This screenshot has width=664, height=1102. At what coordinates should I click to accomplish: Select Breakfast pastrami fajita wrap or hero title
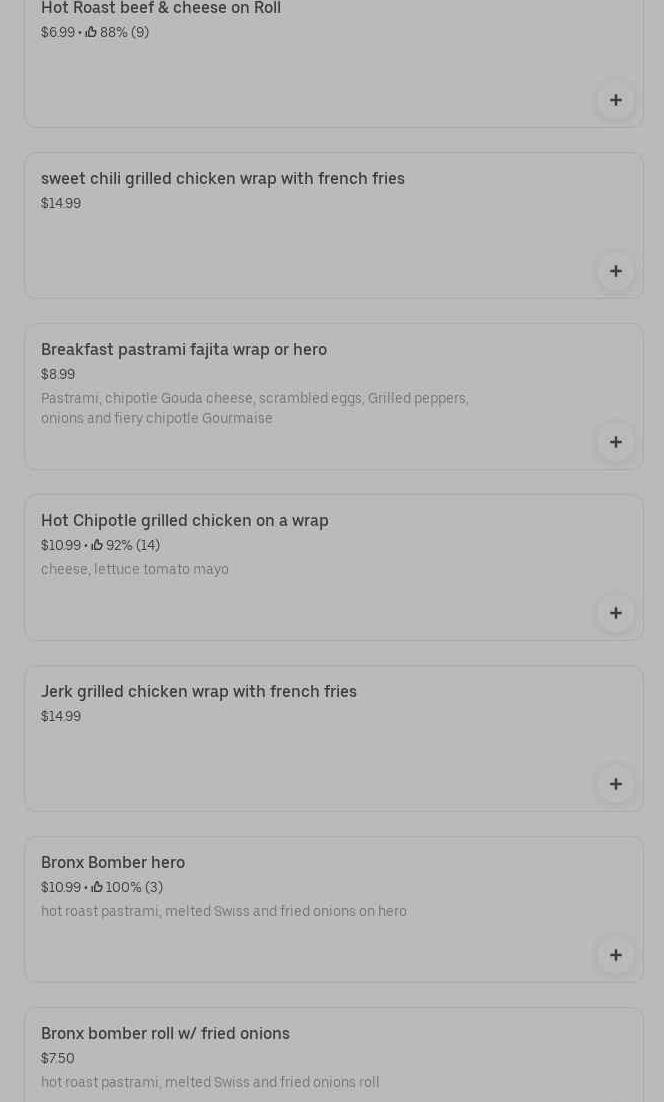tap(184, 349)
